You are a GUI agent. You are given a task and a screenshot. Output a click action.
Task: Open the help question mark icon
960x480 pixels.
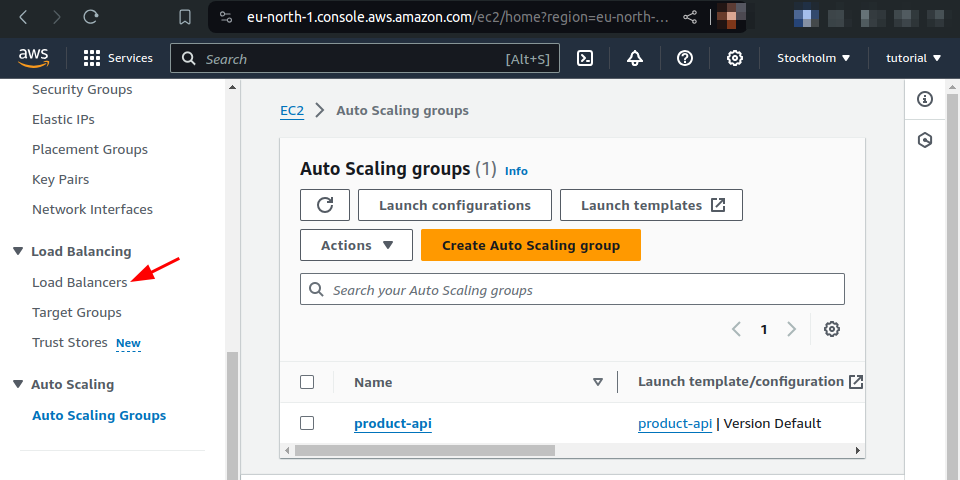[x=684, y=58]
